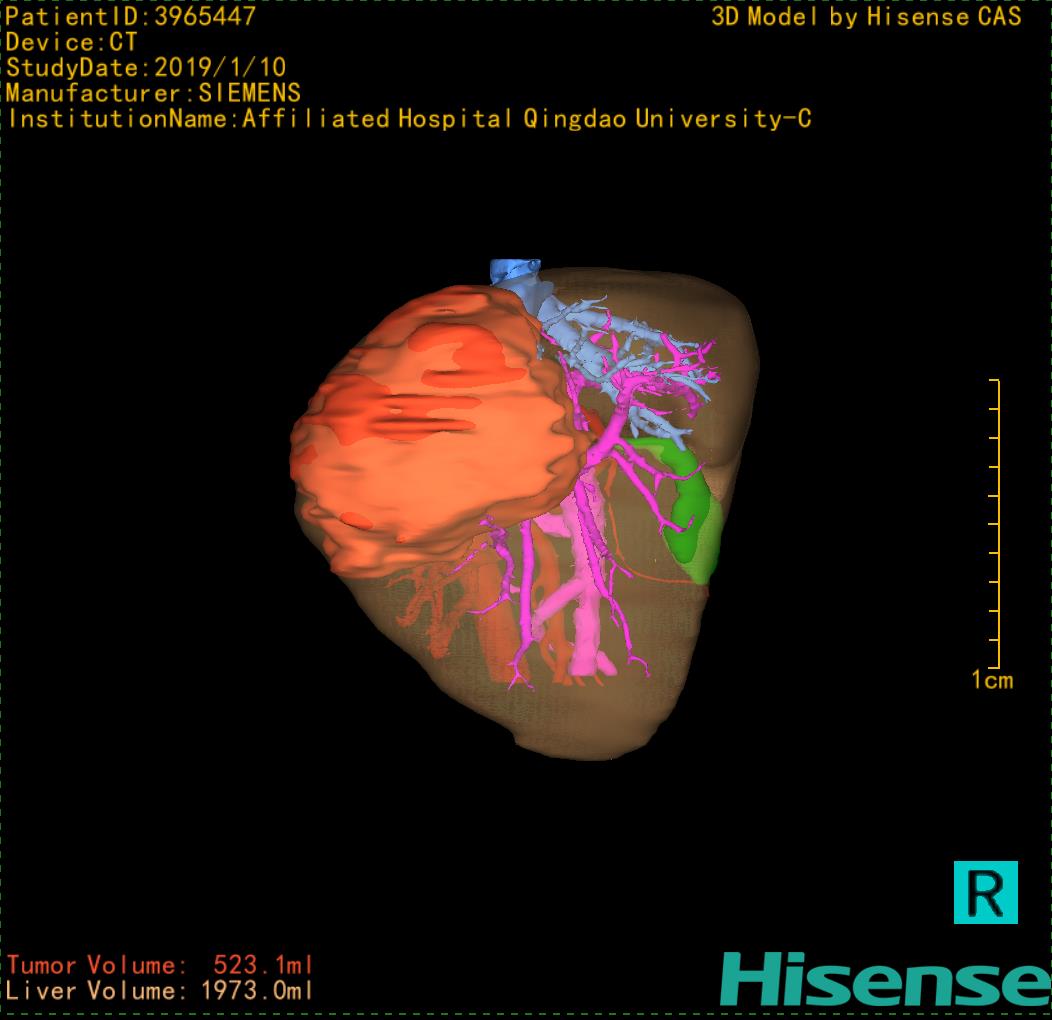Click the InstitutionName line

coord(408,120)
